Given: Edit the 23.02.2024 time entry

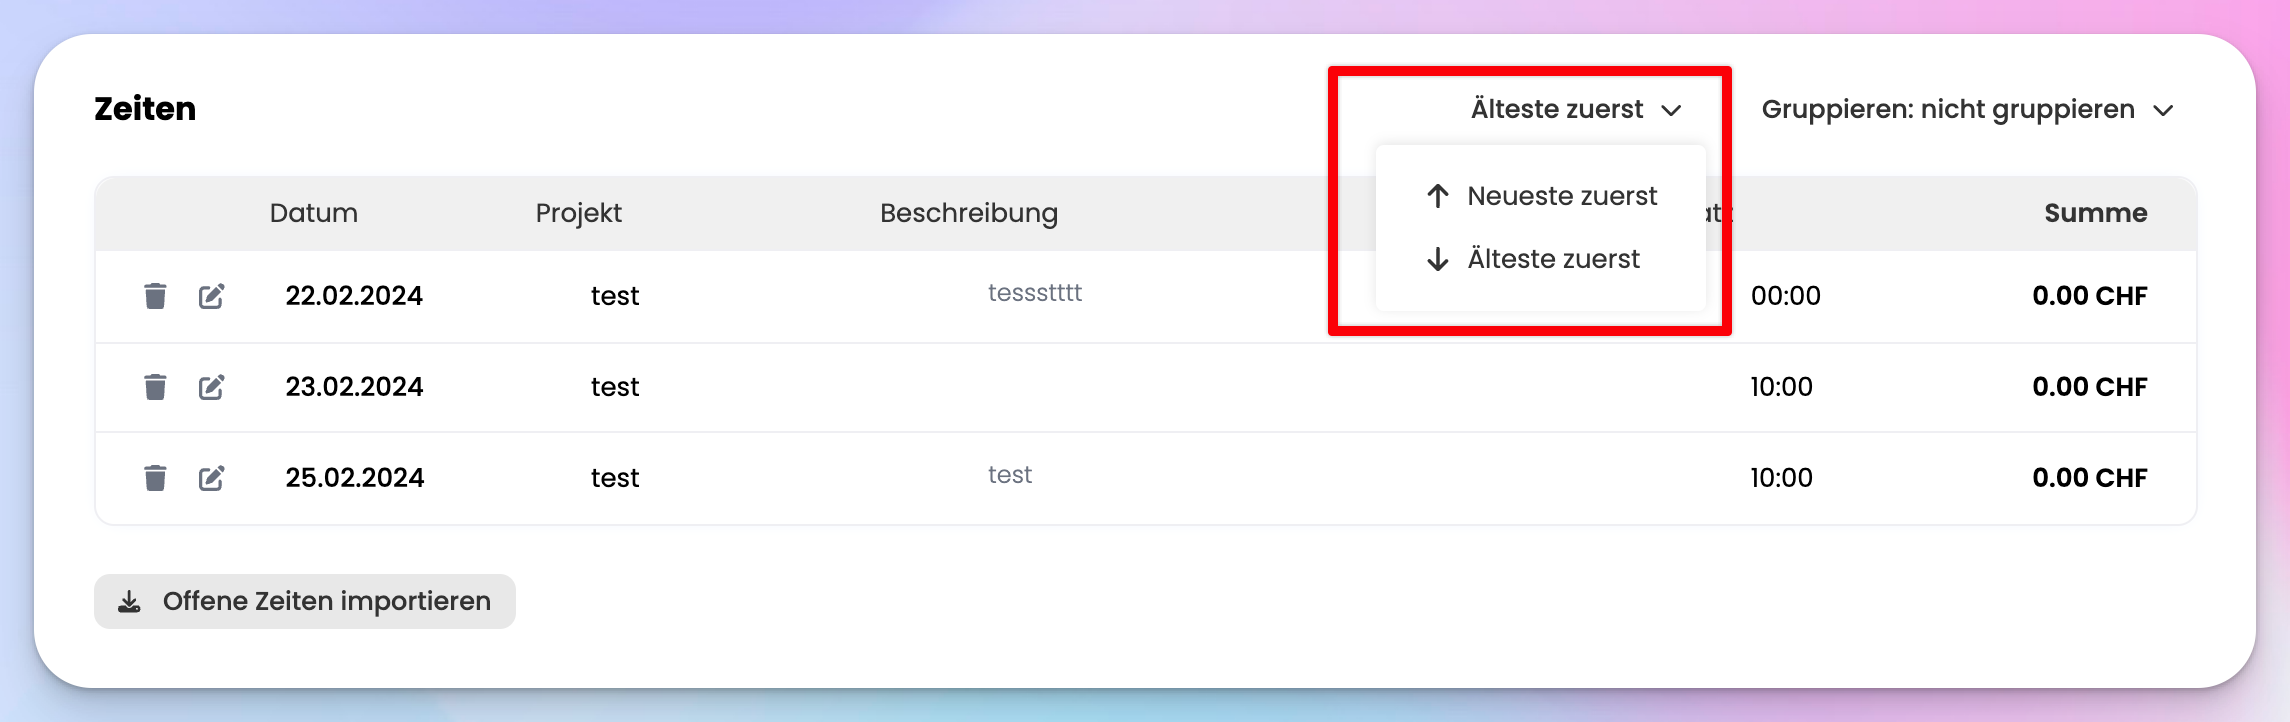Looking at the screenshot, I should [x=211, y=387].
